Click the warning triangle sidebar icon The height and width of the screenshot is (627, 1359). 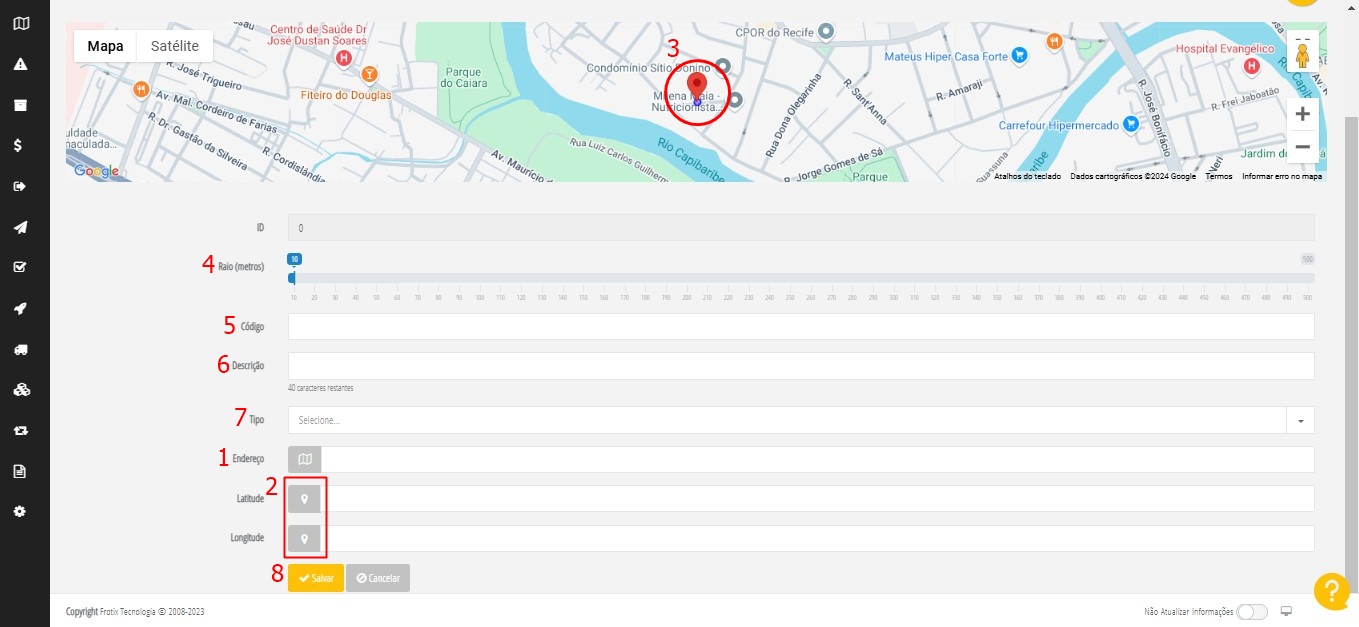(x=20, y=64)
